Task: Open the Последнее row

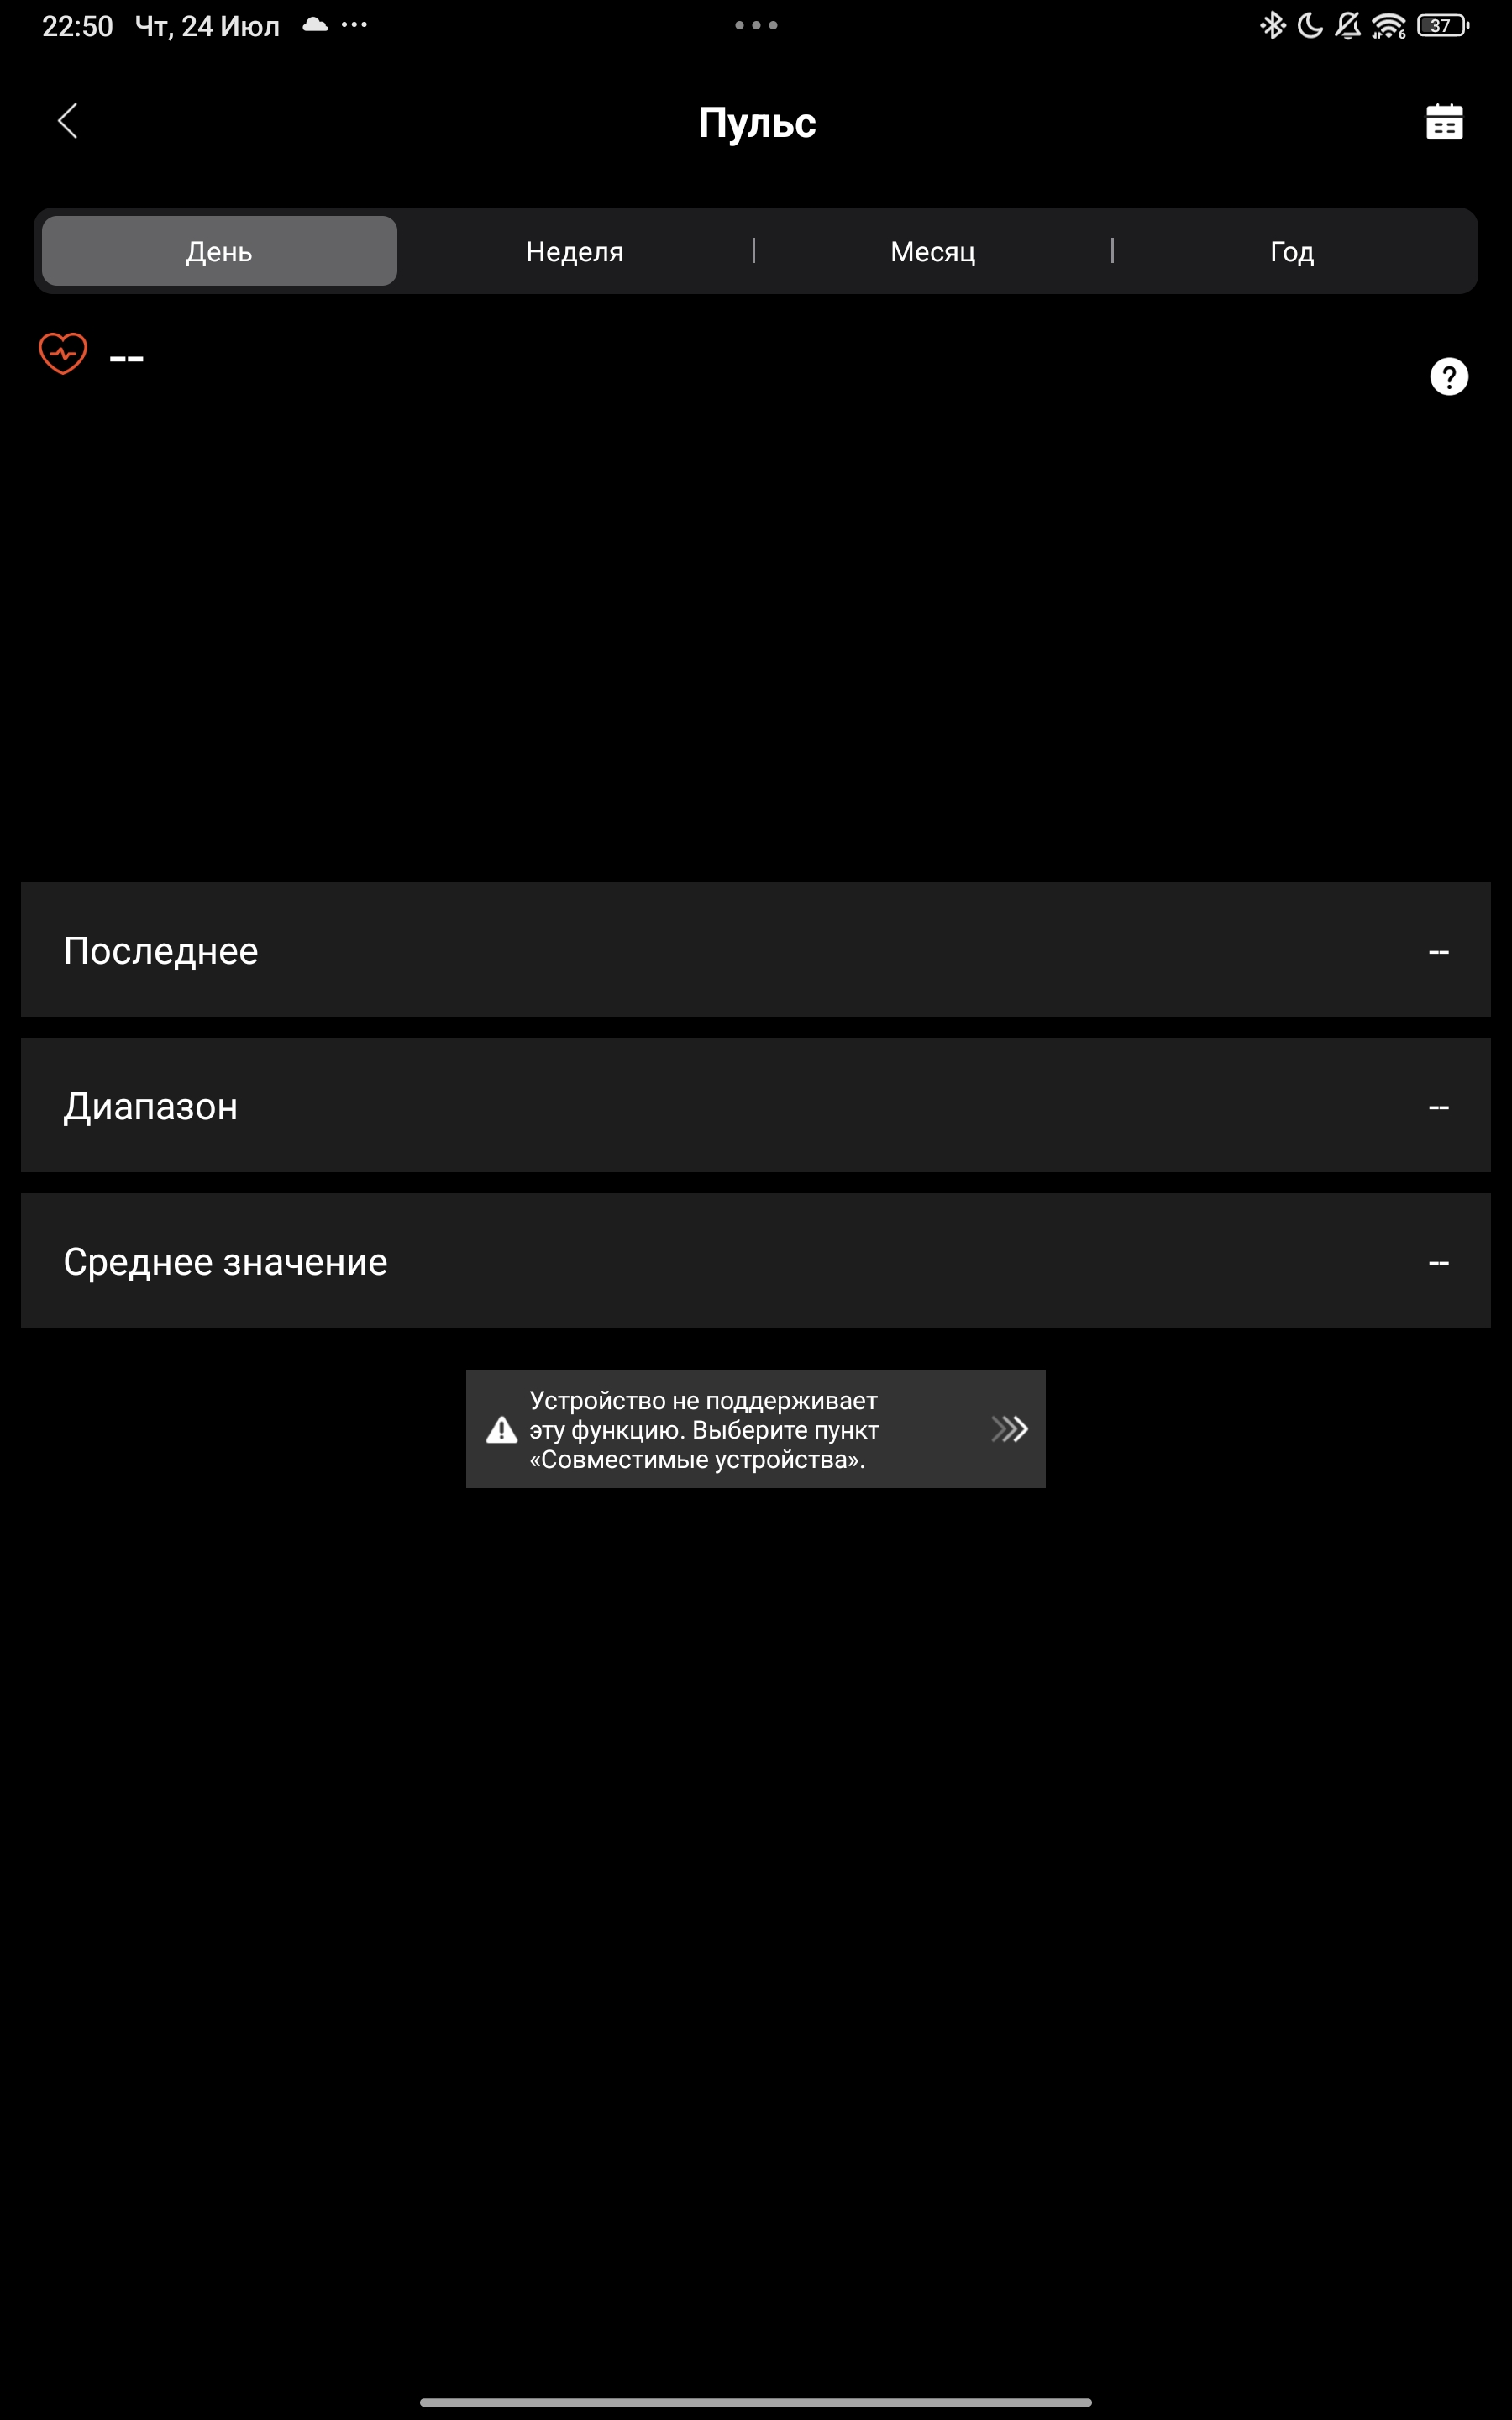Action: coord(756,950)
